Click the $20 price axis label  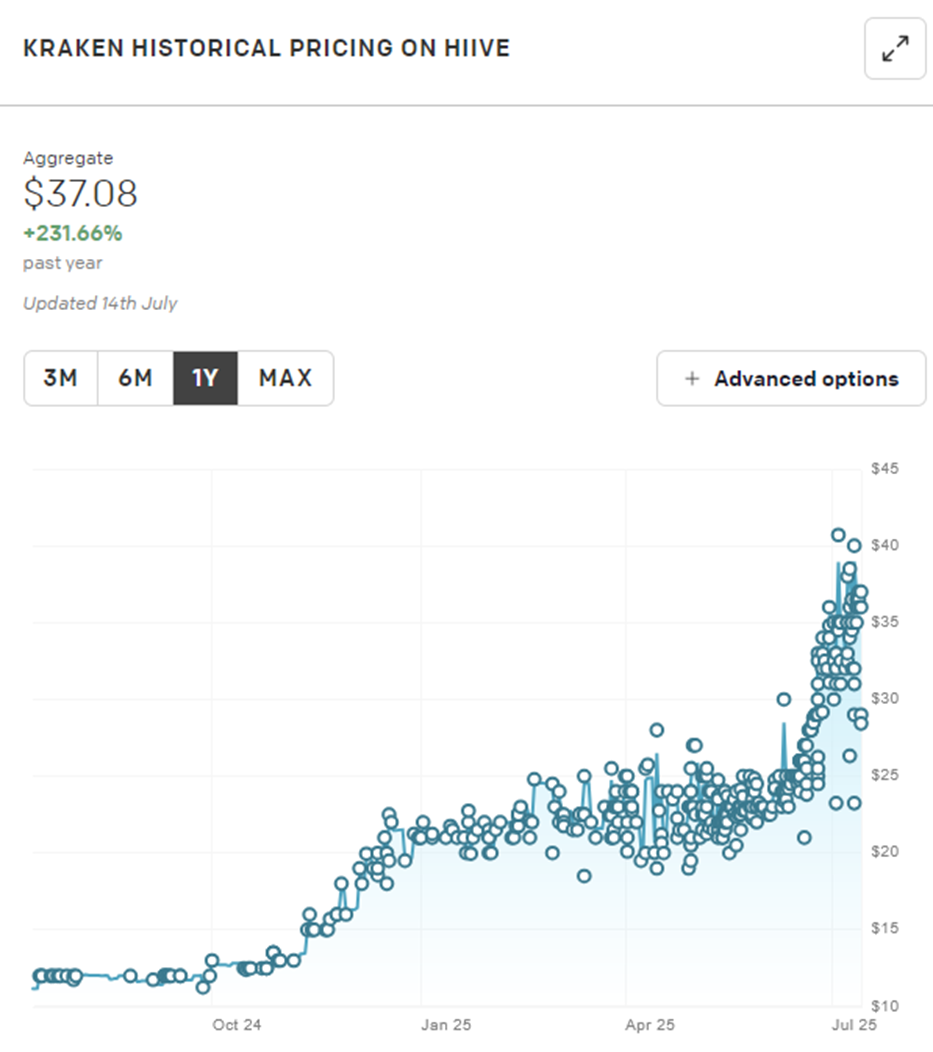885,851
